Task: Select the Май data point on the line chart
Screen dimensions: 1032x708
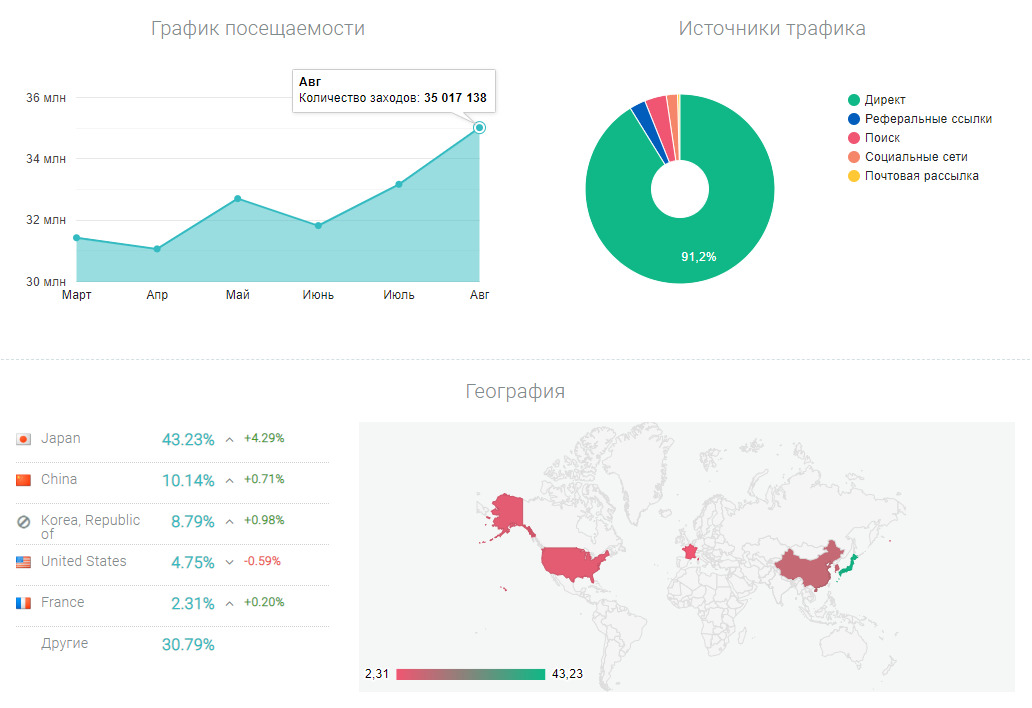Action: click(x=238, y=198)
